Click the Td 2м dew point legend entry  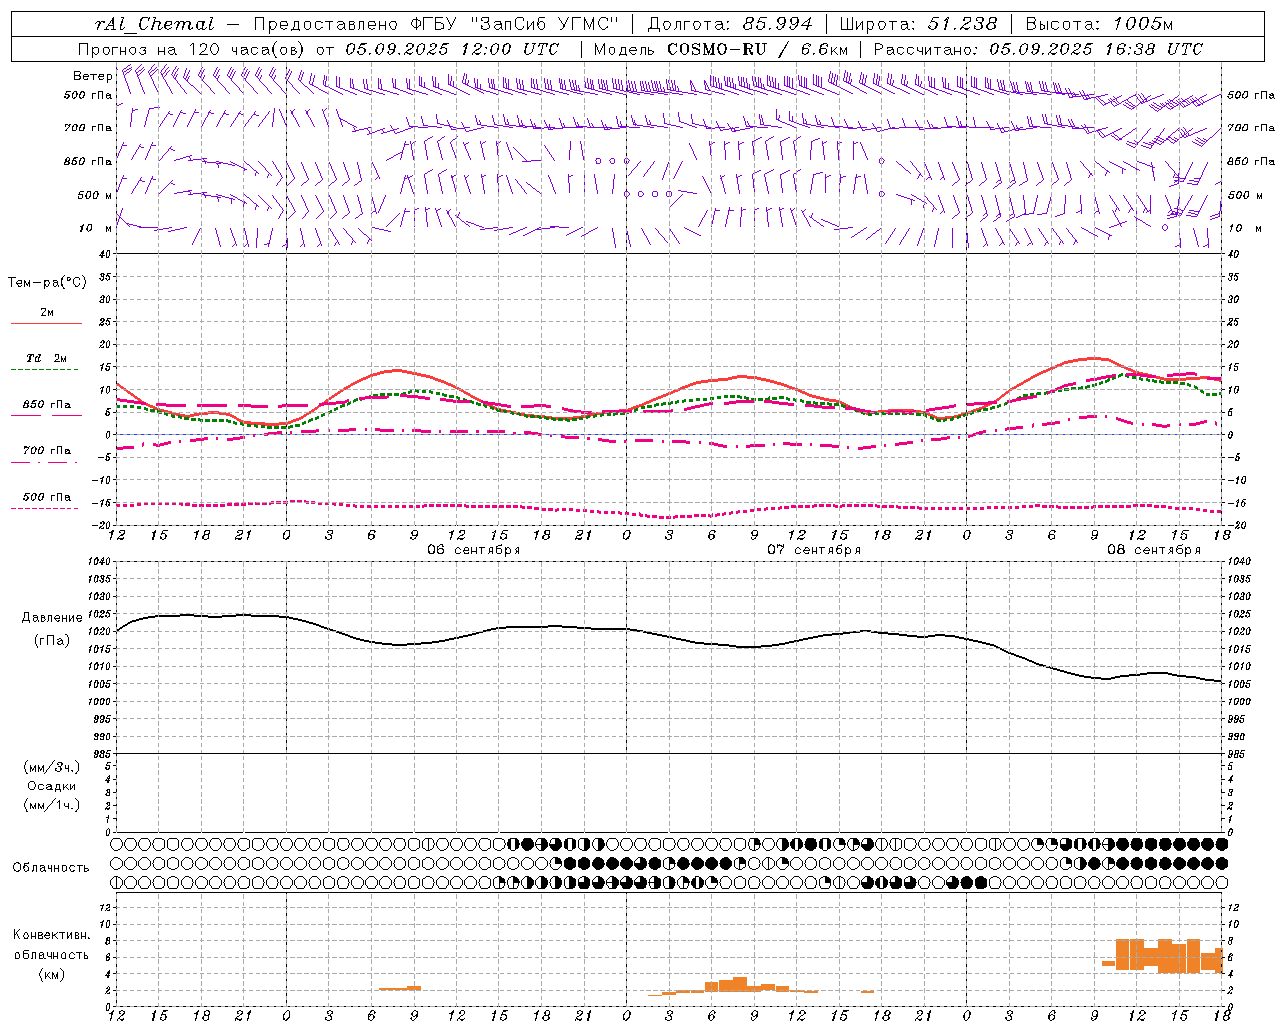point(47,358)
